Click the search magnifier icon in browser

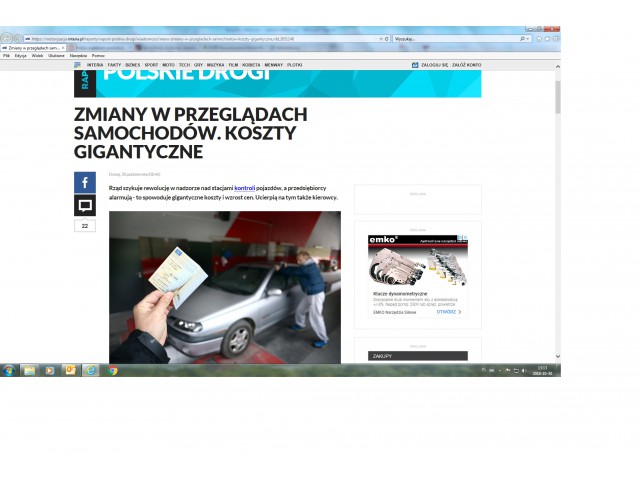click(x=523, y=38)
